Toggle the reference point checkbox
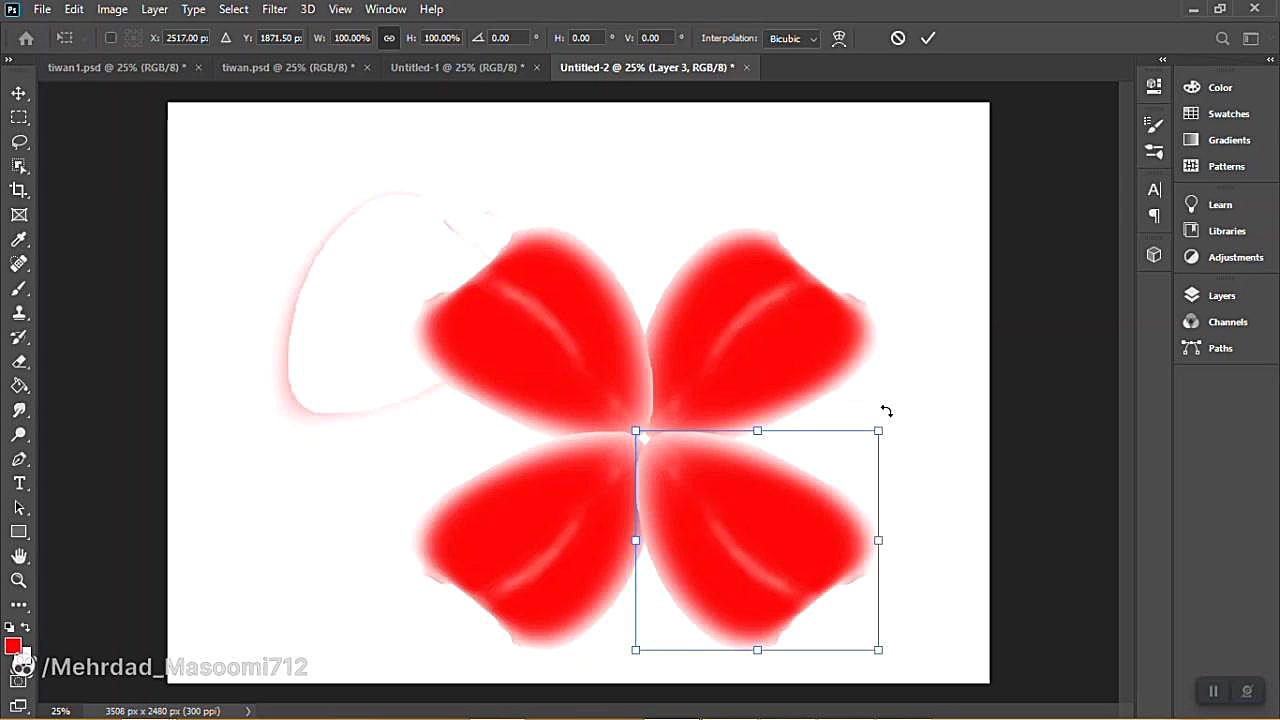1280x720 pixels. 110,38
